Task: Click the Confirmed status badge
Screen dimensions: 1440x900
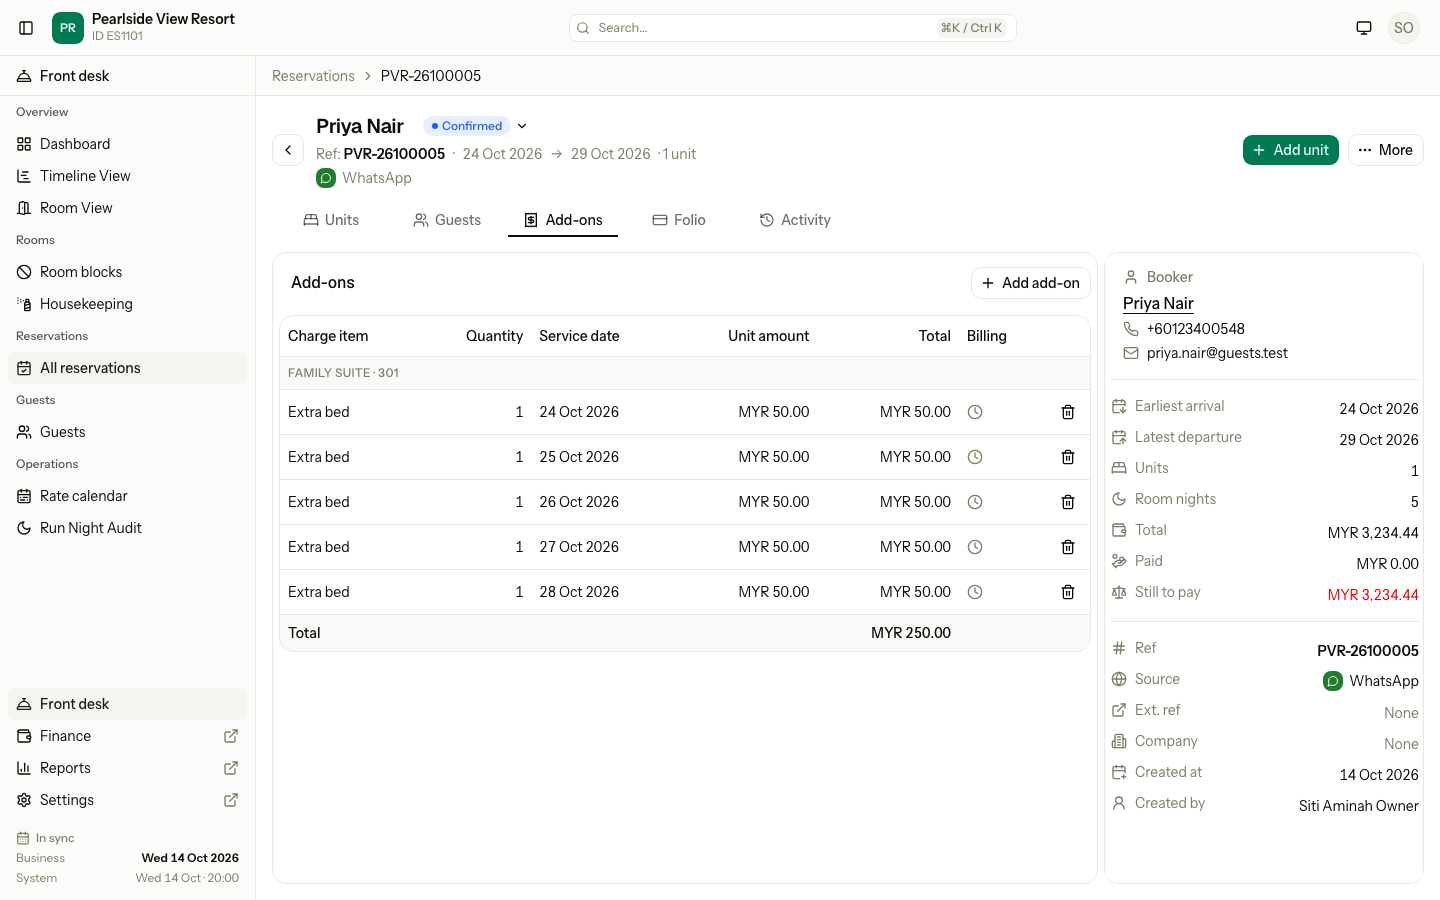Action: click(x=467, y=126)
